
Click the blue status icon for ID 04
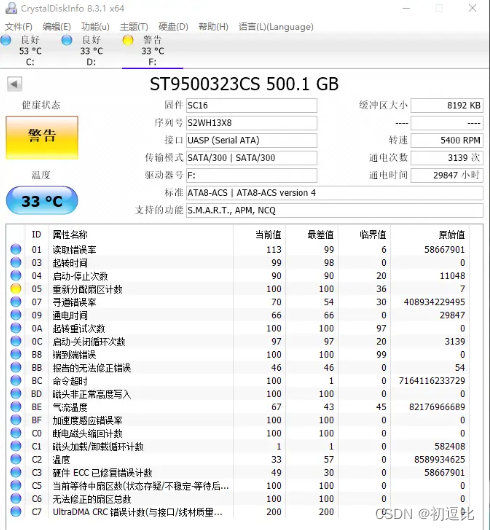(x=16, y=275)
